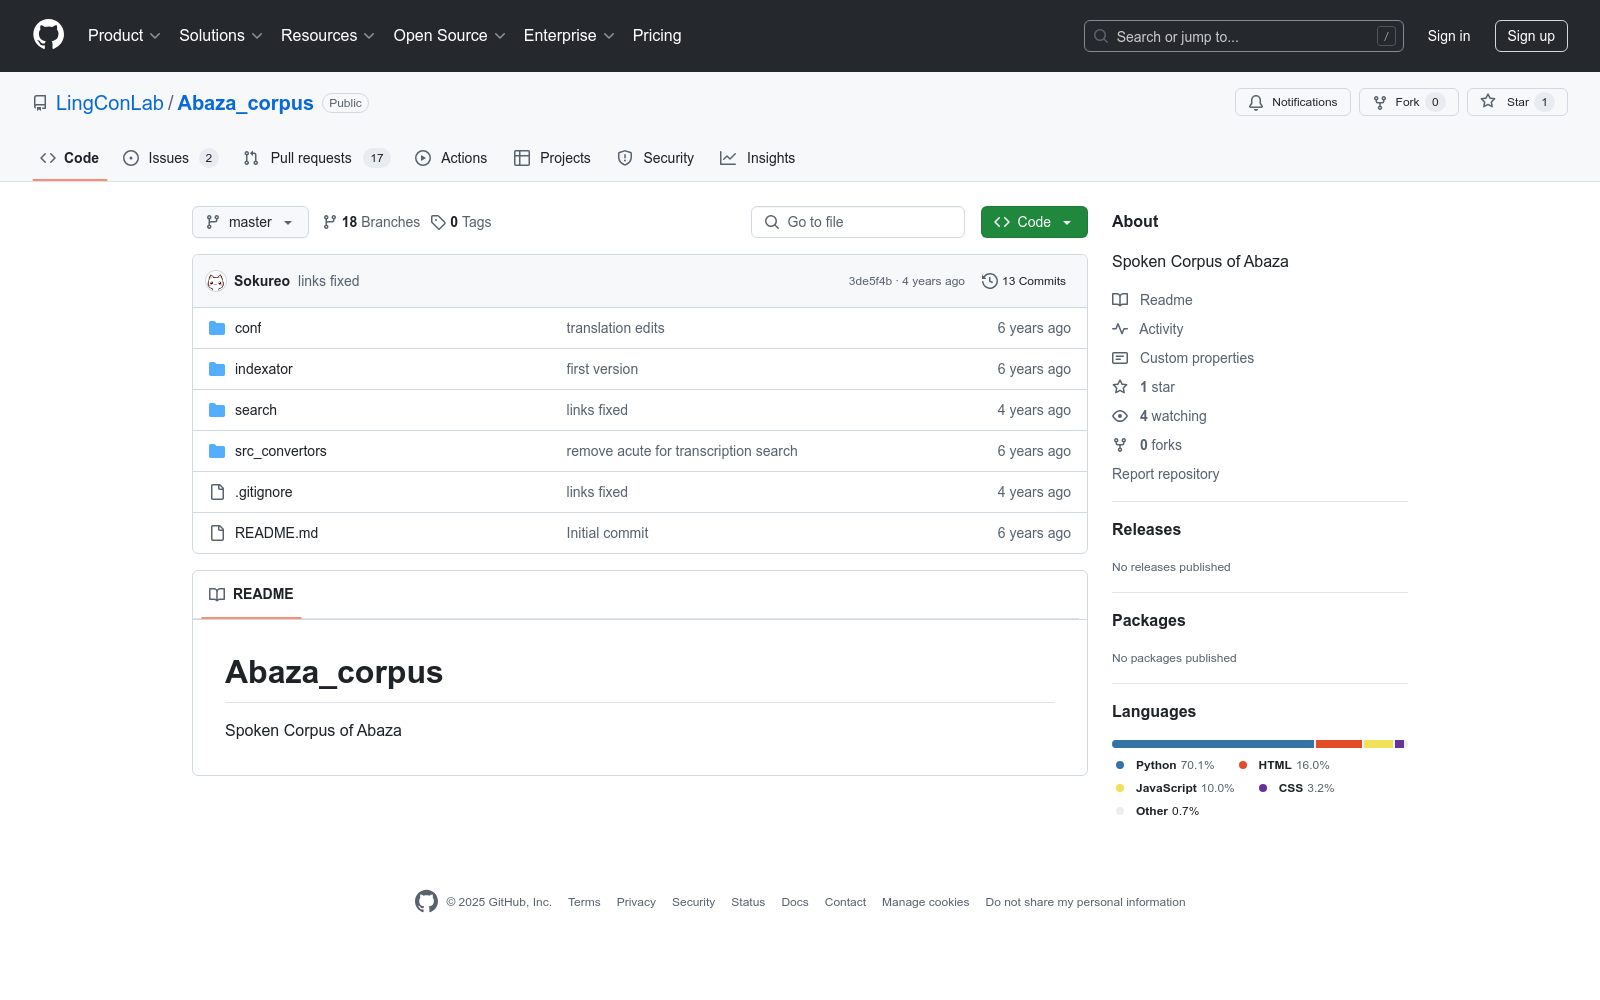Screen dimensions: 1600x1000
Task: Open the Pricing page link
Action: click(657, 36)
